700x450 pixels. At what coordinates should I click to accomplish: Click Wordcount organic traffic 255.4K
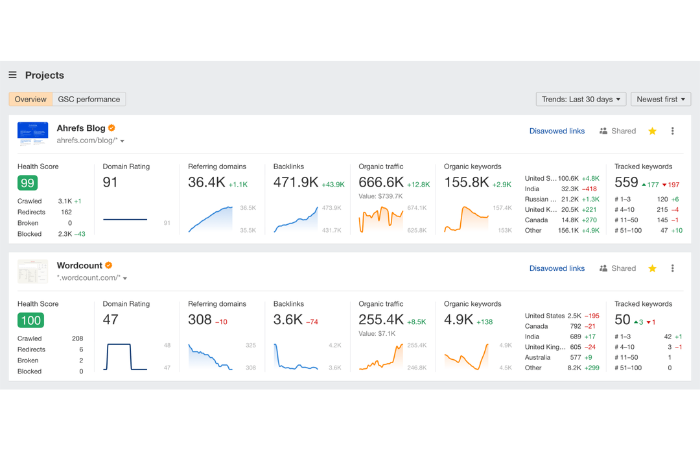381,320
